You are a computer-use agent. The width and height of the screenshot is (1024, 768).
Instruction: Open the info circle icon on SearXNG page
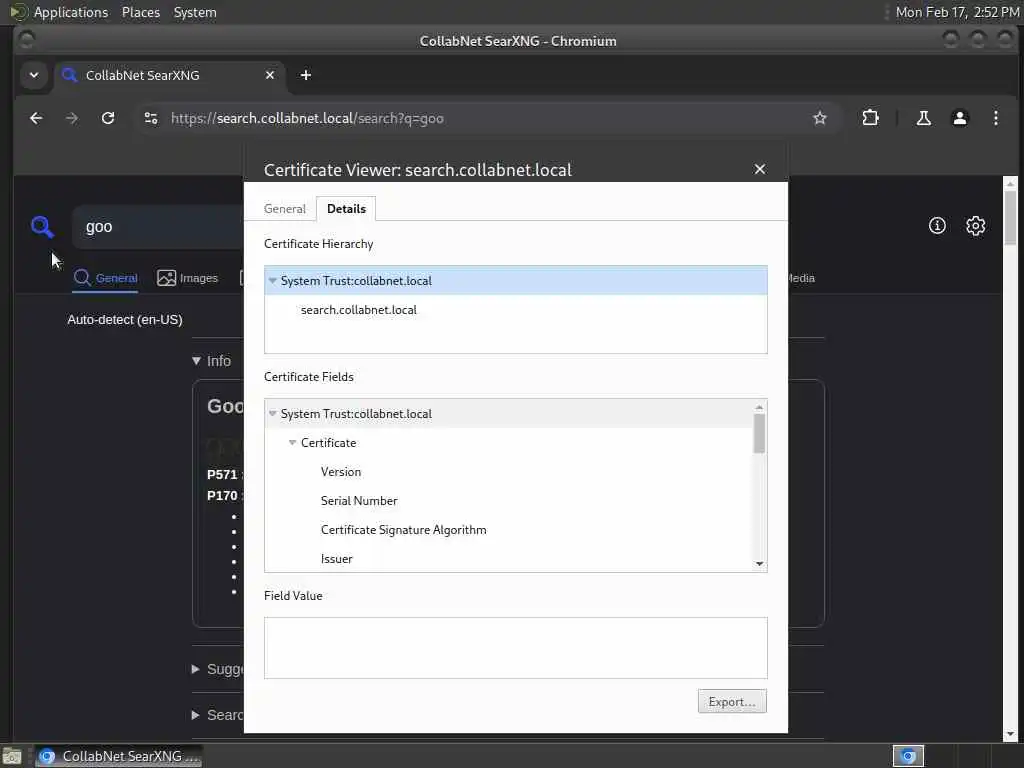pyautogui.click(x=937, y=226)
